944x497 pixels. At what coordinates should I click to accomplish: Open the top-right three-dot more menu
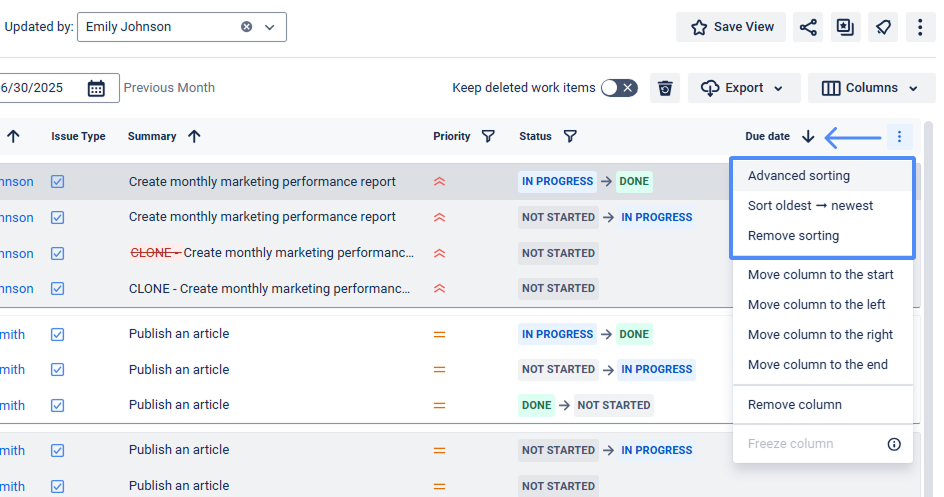tap(920, 27)
